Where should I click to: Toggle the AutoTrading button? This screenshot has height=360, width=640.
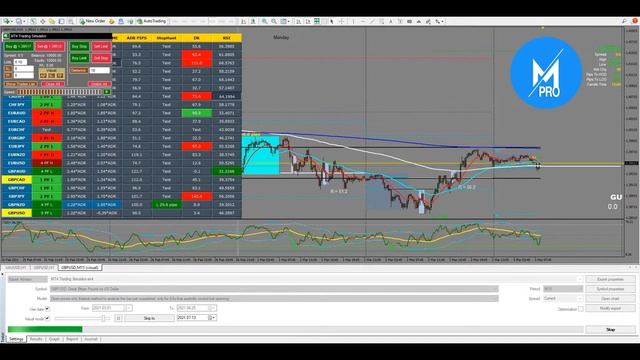point(152,21)
